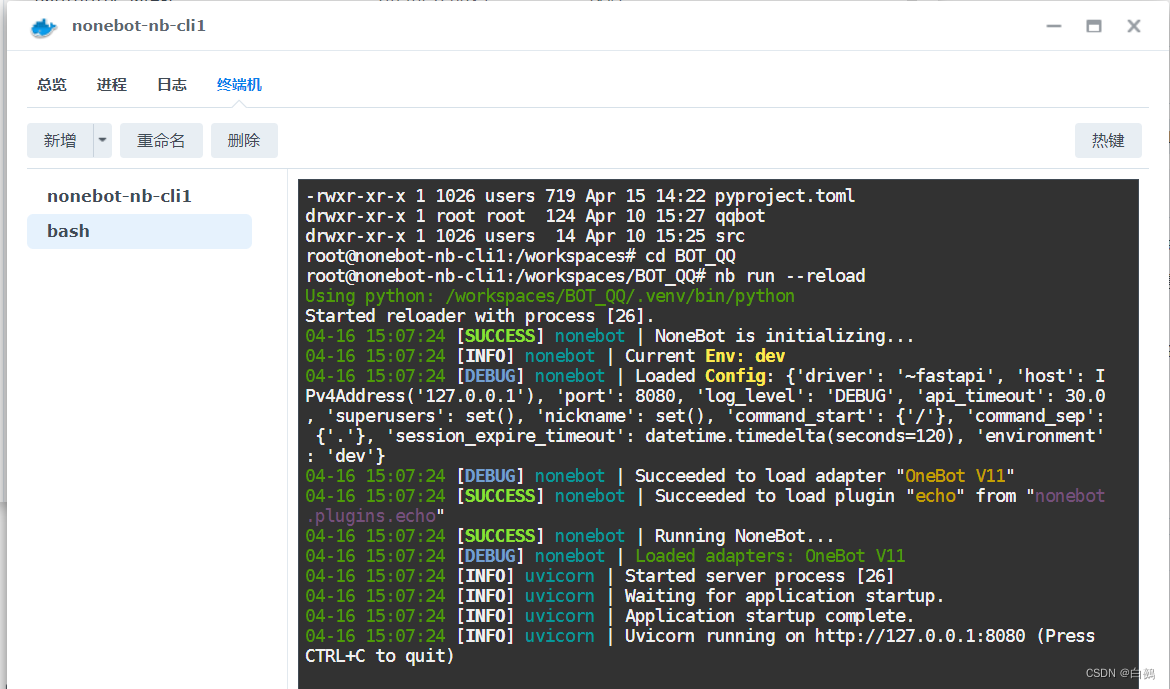Image resolution: width=1170 pixels, height=689 pixels.
Task: Click 'Started server process [26]' line
Action: pos(599,576)
